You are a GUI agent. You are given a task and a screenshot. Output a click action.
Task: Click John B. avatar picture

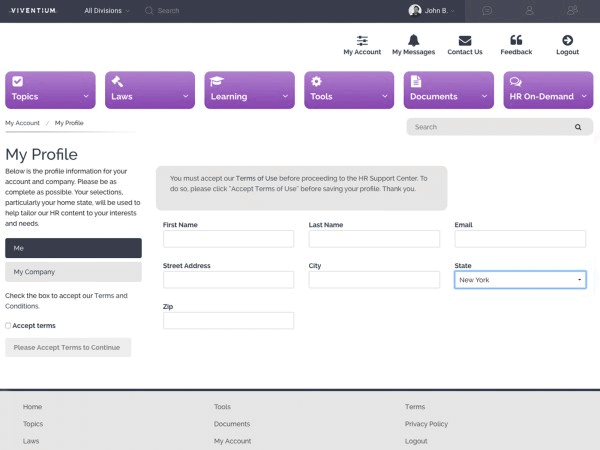pos(415,10)
